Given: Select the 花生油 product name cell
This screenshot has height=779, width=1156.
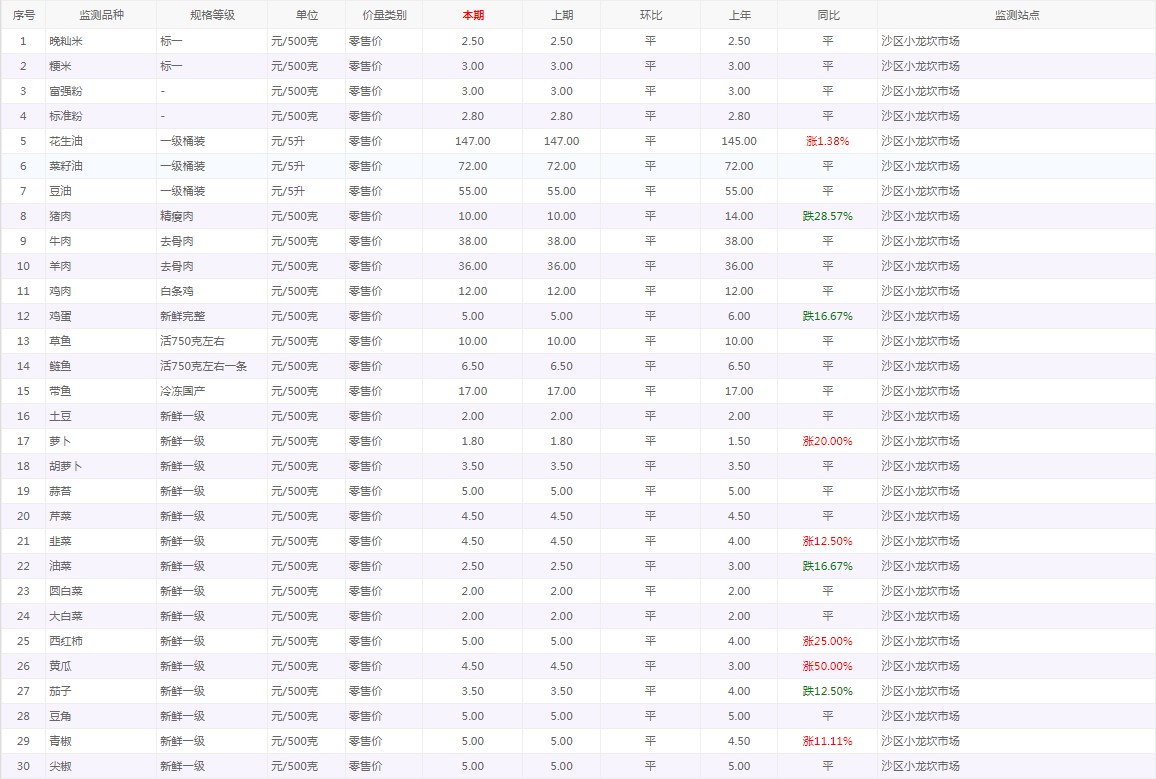Looking at the screenshot, I should pyautogui.click(x=67, y=141).
